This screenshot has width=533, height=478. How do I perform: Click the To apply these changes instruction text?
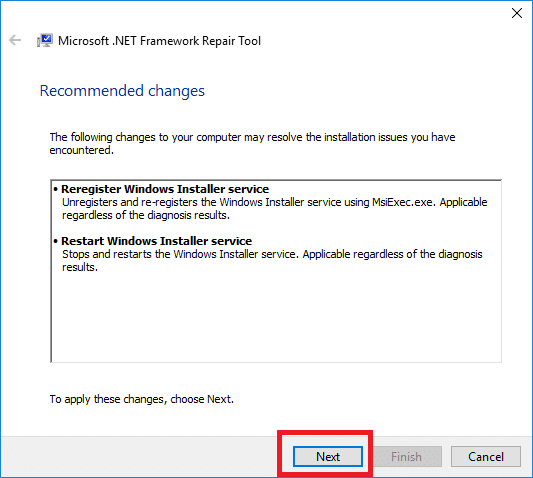(x=142, y=399)
